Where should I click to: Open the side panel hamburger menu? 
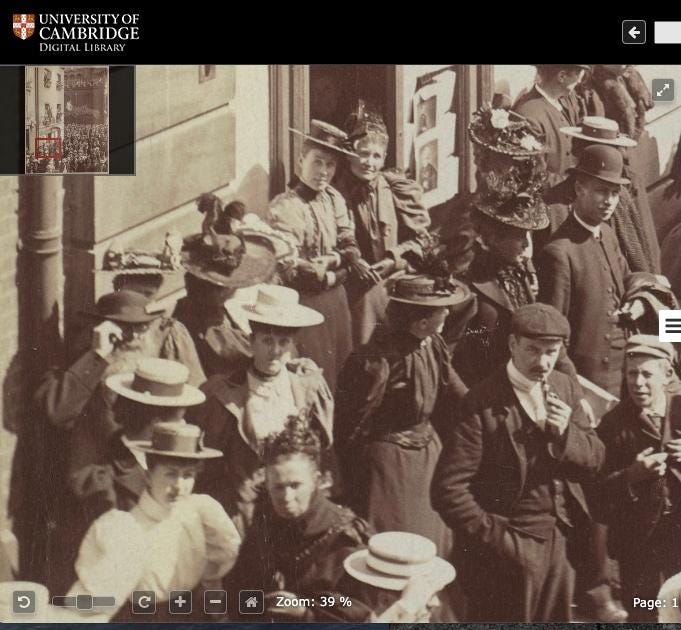(x=671, y=326)
